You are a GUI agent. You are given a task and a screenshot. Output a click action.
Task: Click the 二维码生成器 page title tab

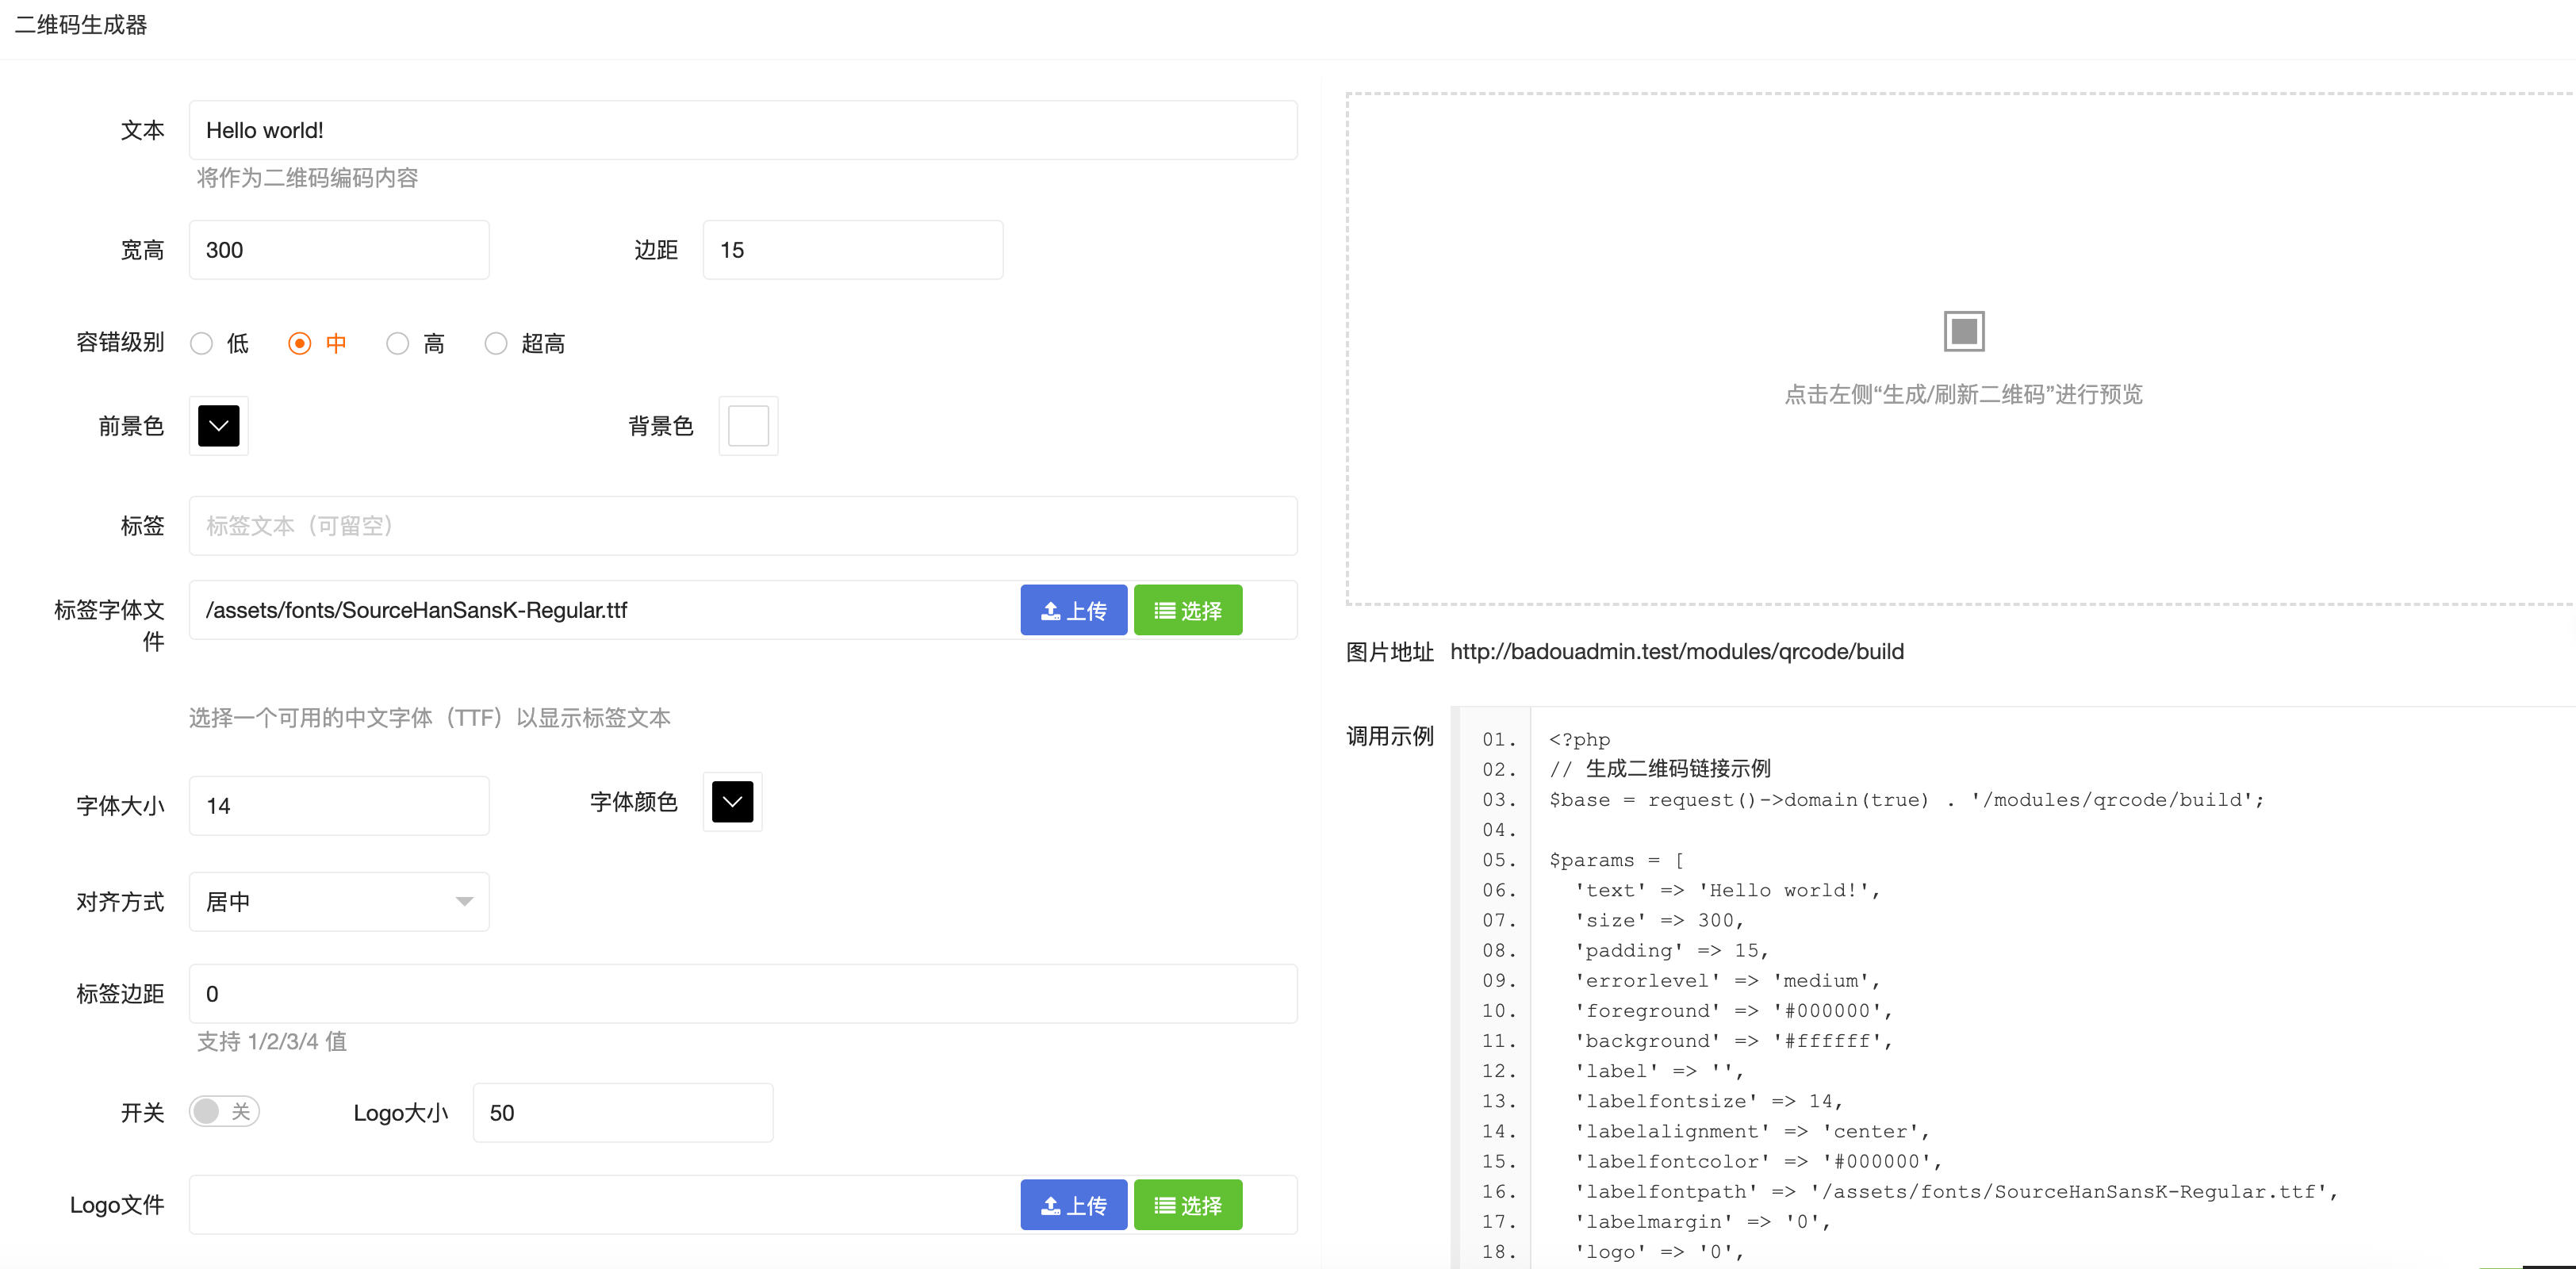tap(81, 25)
